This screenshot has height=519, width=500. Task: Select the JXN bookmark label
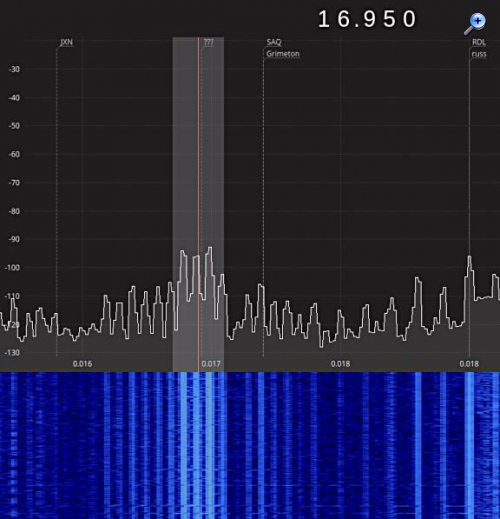tap(66, 42)
